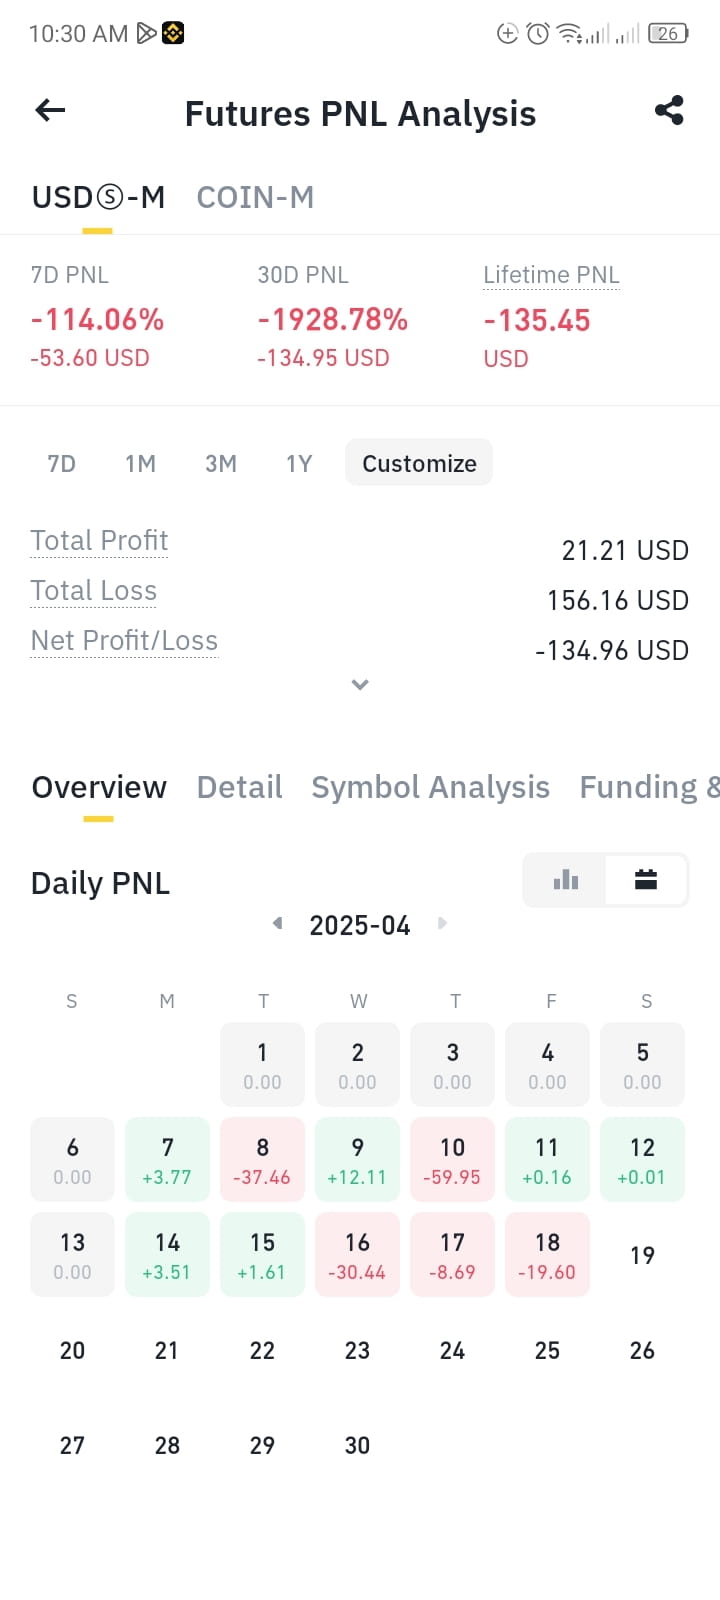Tap the alarm clock status icon
Image resolution: width=720 pixels, height=1600 pixels.
coord(538,34)
